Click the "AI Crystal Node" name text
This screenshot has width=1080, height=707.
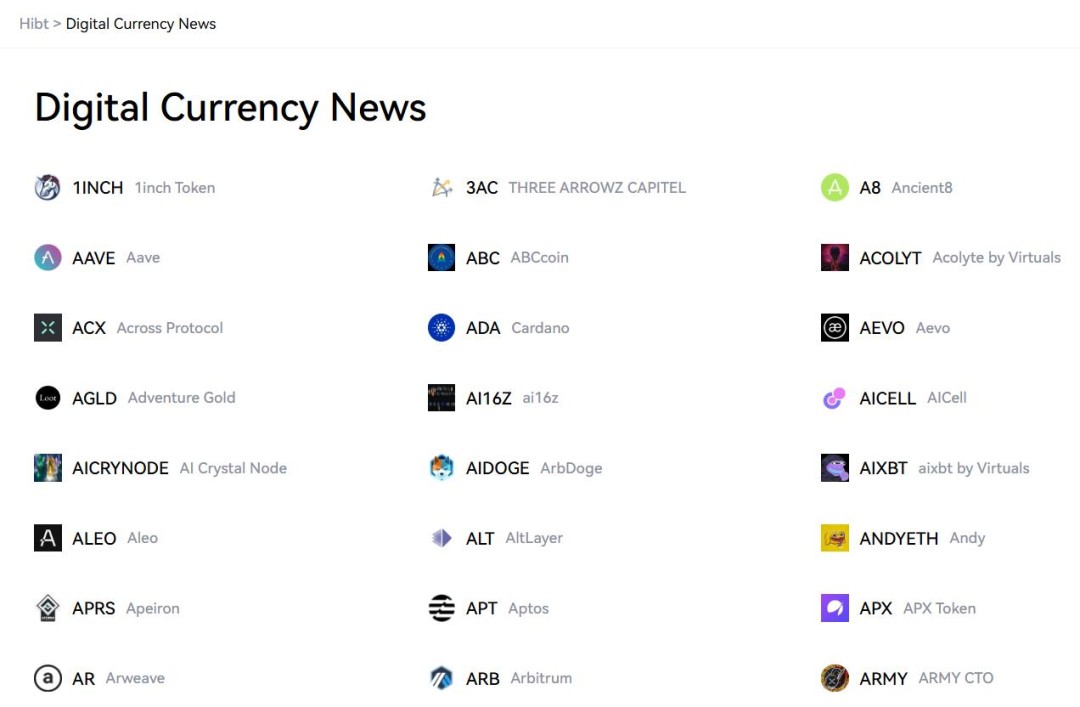[x=233, y=468]
